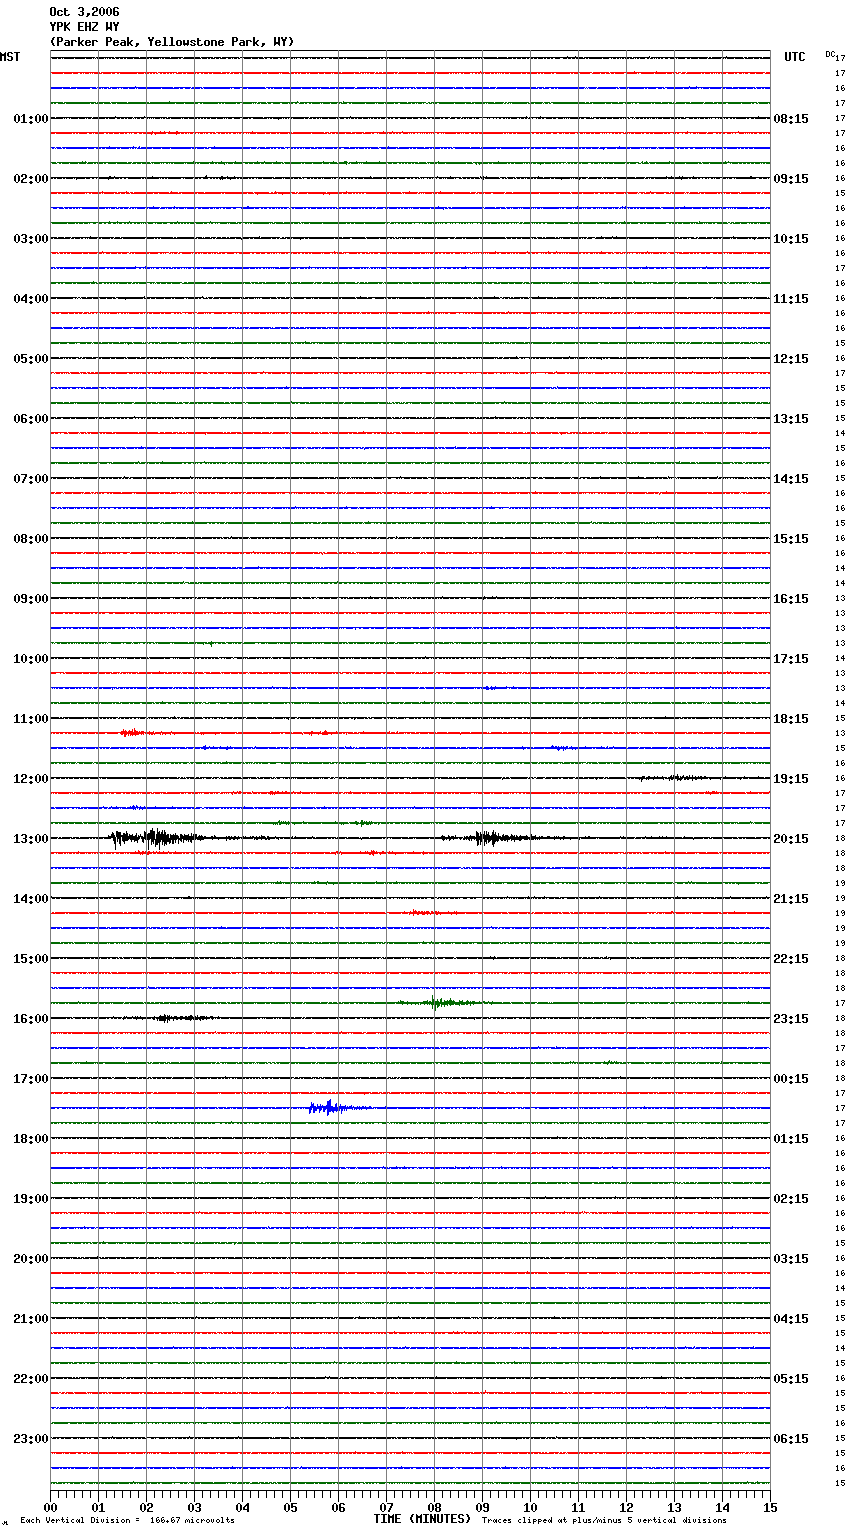Screen dimensions: 850x1534
Task: Select the 02:00 MST row label
Action: point(31,179)
